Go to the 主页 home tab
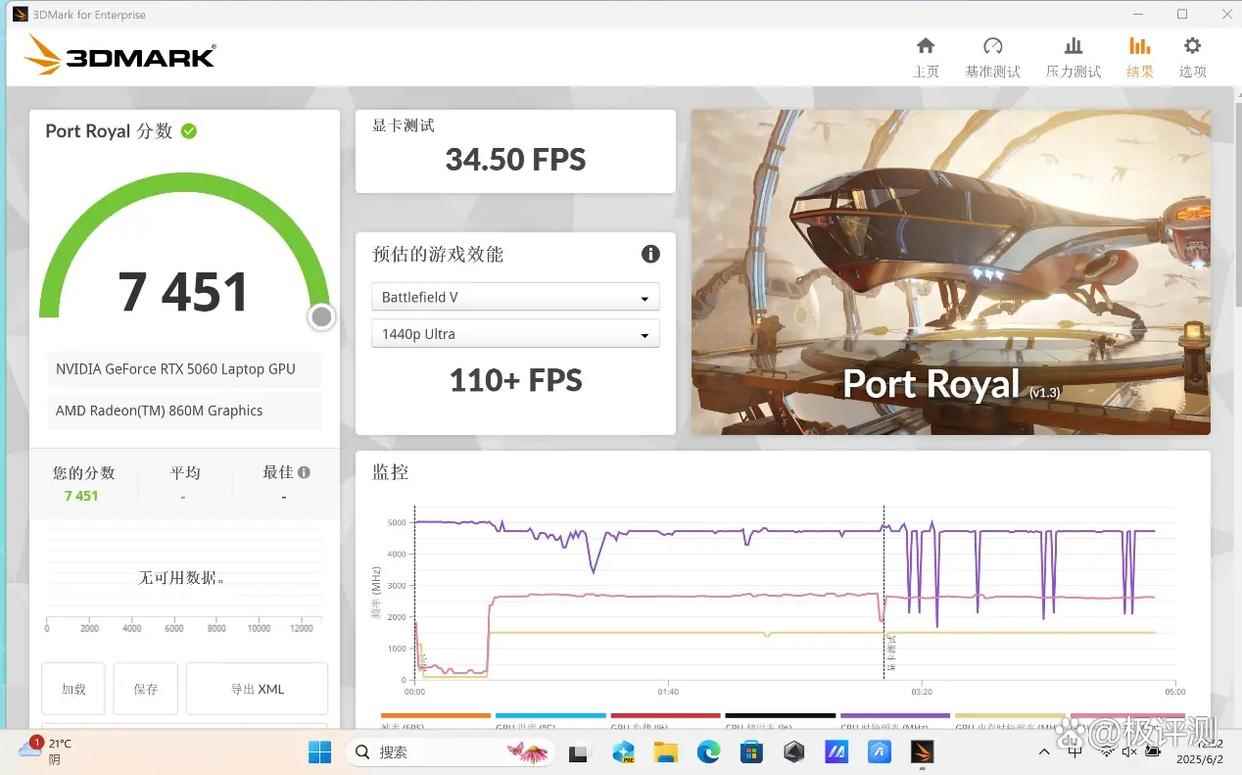This screenshot has height=775, width=1242. [926, 57]
